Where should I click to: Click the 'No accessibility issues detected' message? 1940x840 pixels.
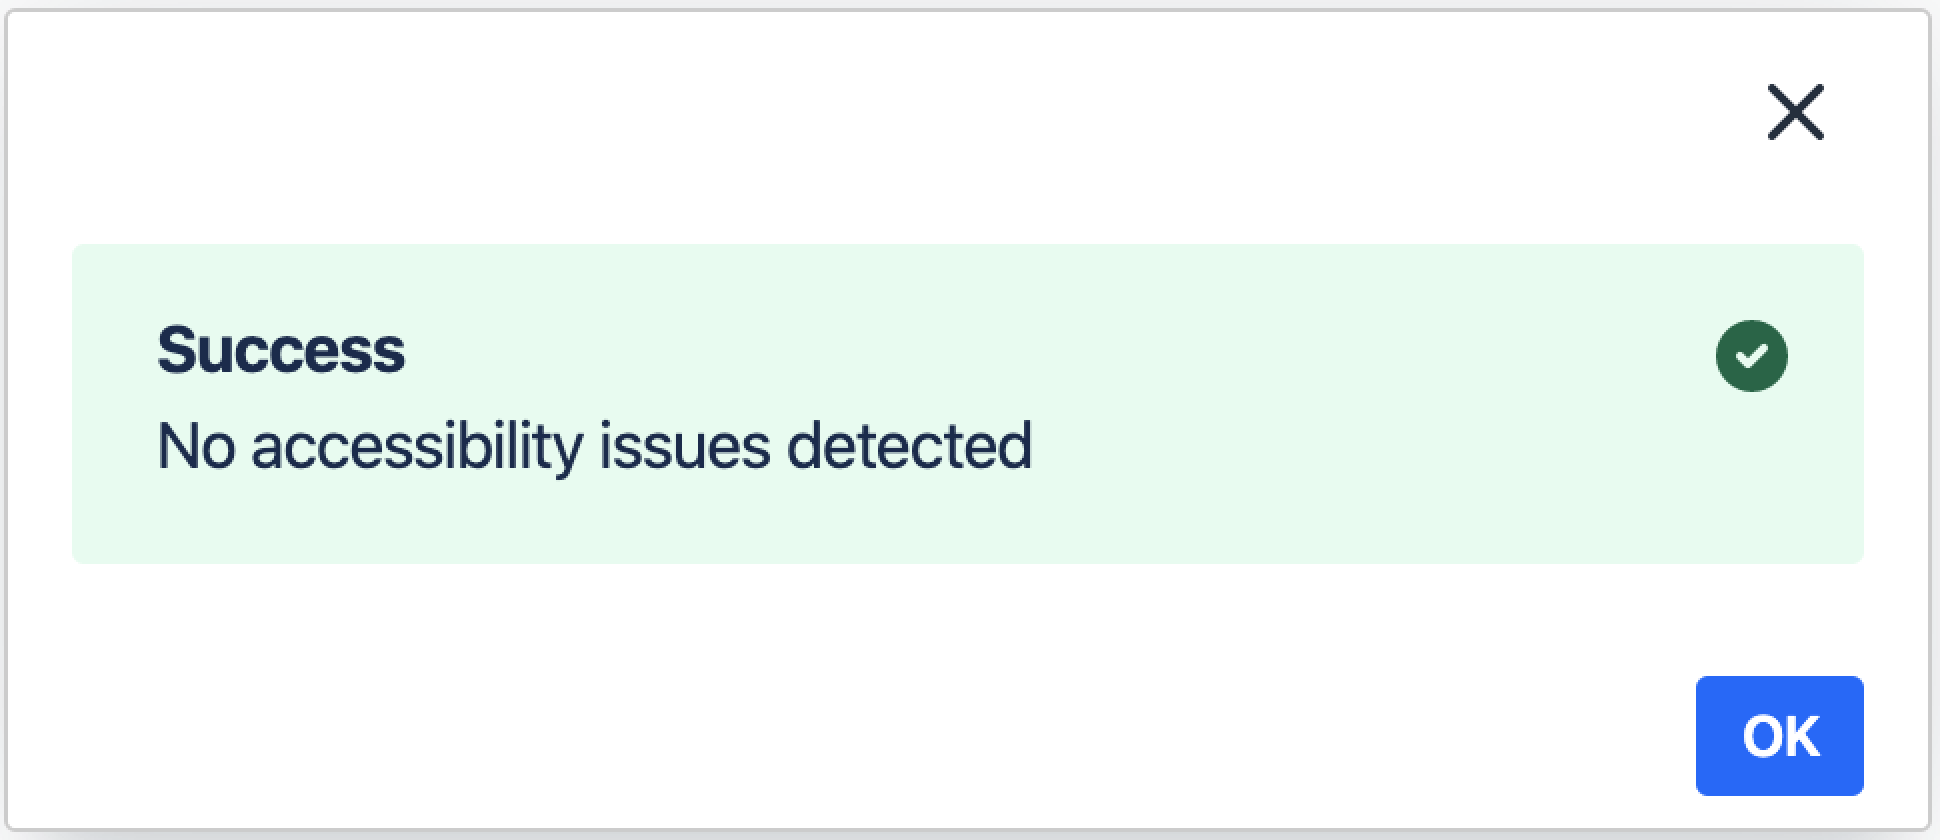[595, 446]
